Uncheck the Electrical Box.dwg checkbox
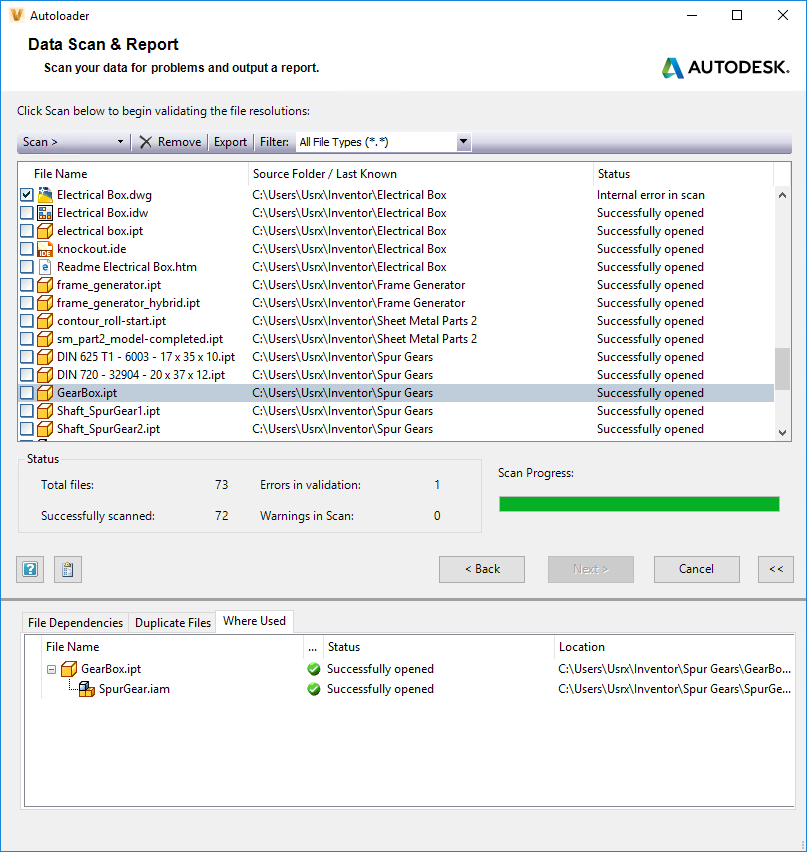 pos(27,195)
